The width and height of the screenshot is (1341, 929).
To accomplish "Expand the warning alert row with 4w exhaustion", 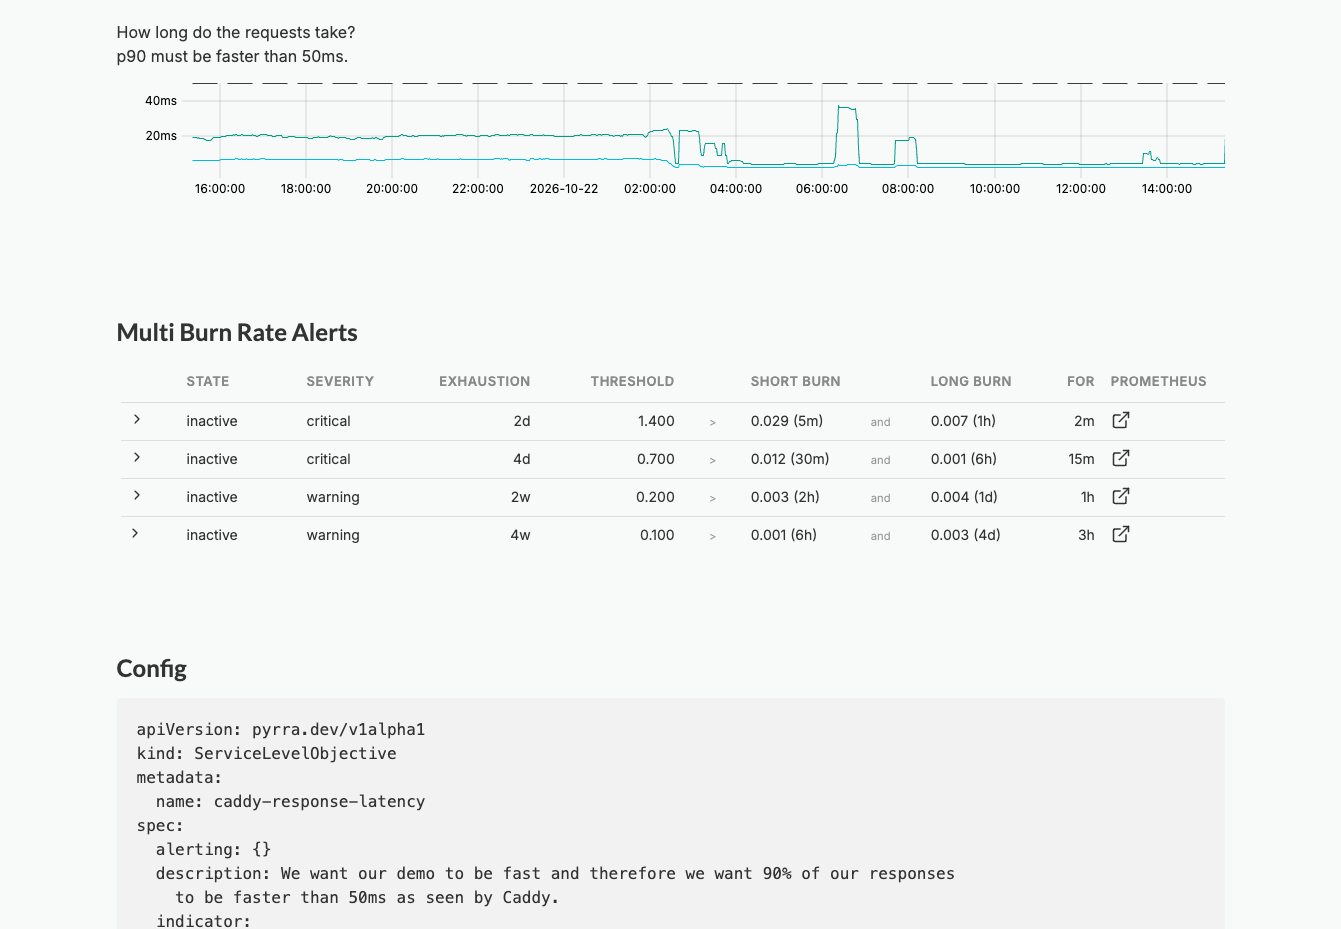I will pyautogui.click(x=135, y=534).
